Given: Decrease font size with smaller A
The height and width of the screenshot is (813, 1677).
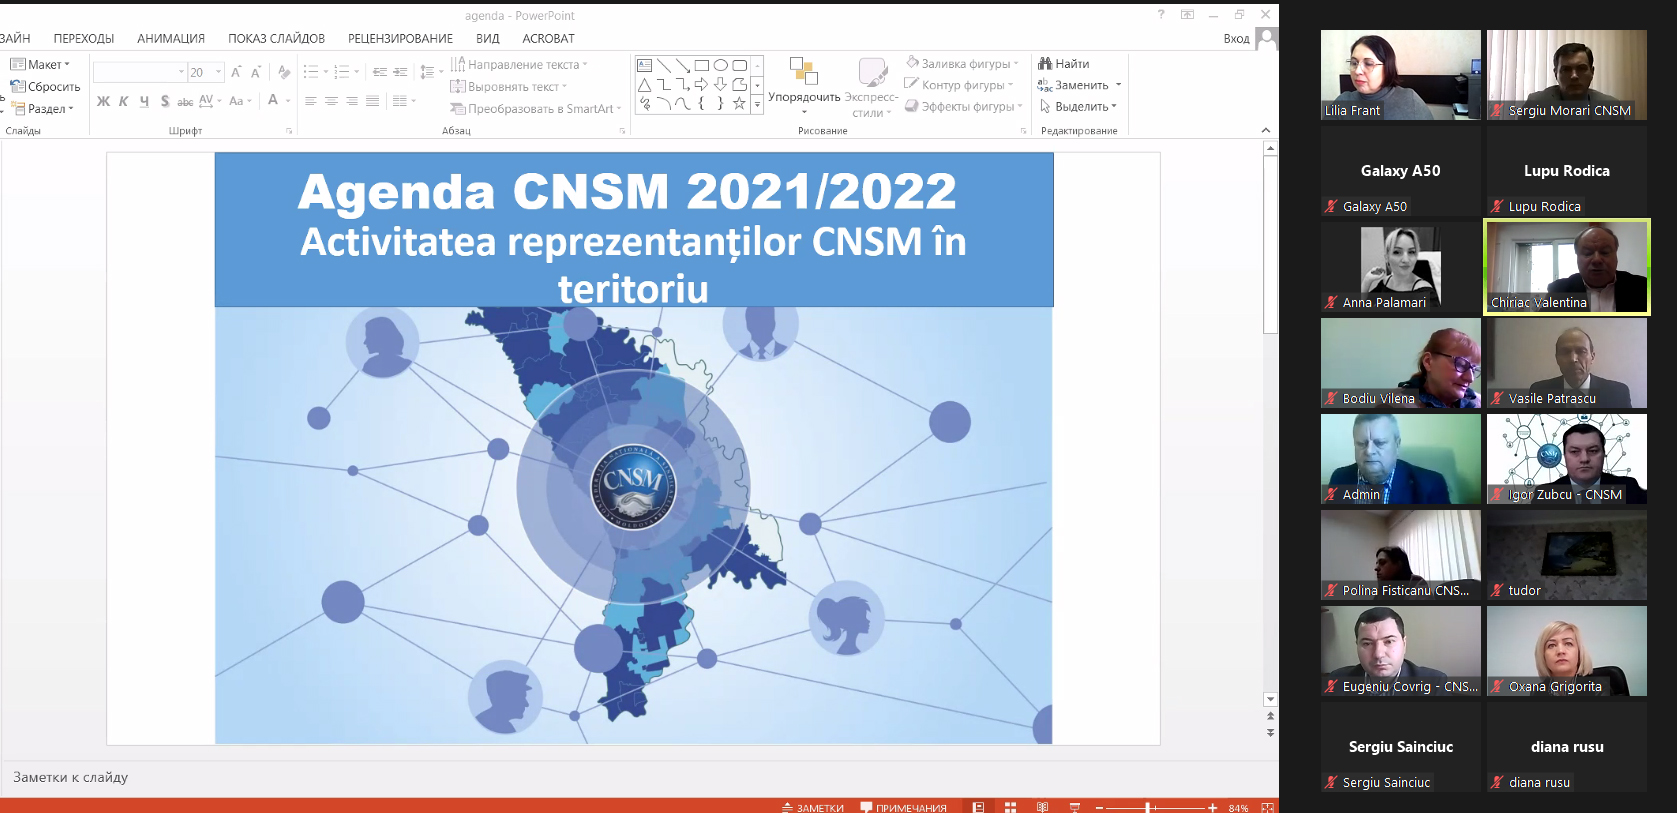Looking at the screenshot, I should (x=256, y=72).
